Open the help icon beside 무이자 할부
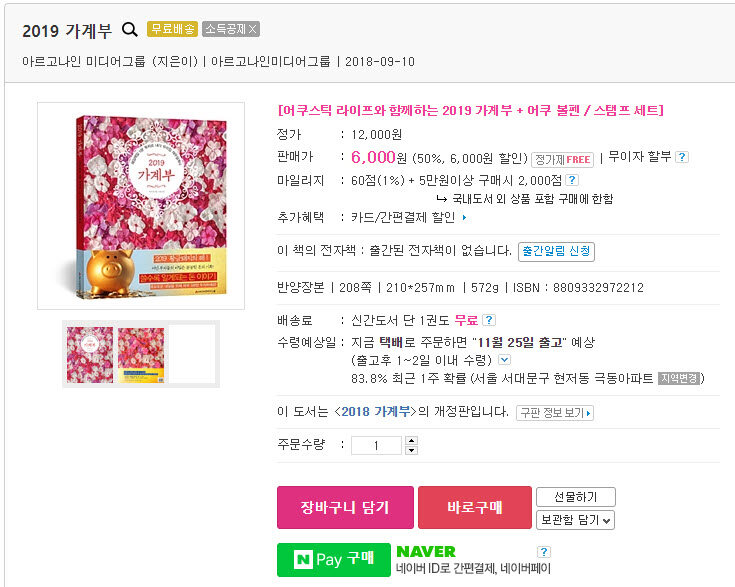Image resolution: width=735 pixels, height=587 pixels. (682, 157)
